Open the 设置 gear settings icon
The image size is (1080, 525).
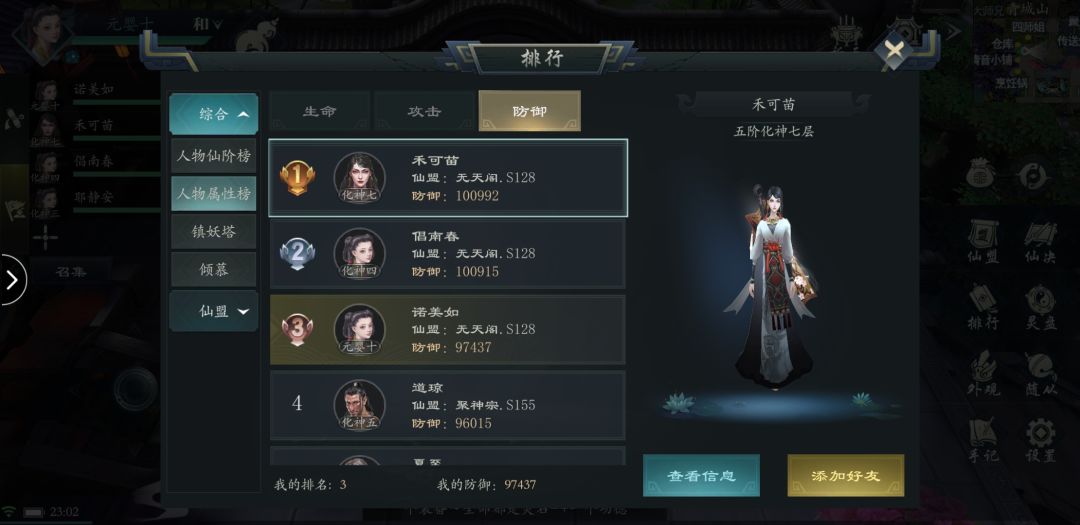(1041, 440)
